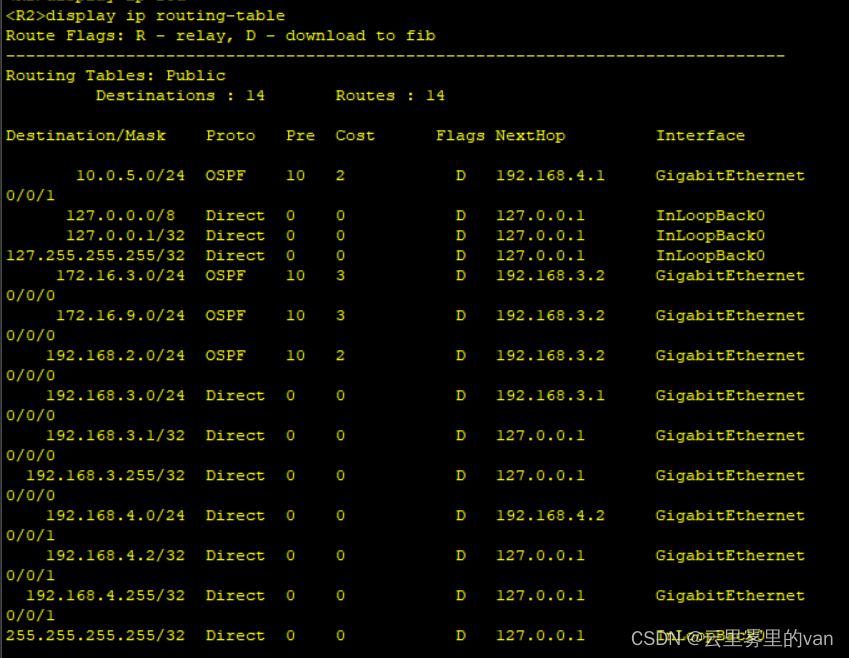This screenshot has width=849, height=658.
Task: Click the 'Proto' column header
Action: pyautogui.click(x=230, y=135)
